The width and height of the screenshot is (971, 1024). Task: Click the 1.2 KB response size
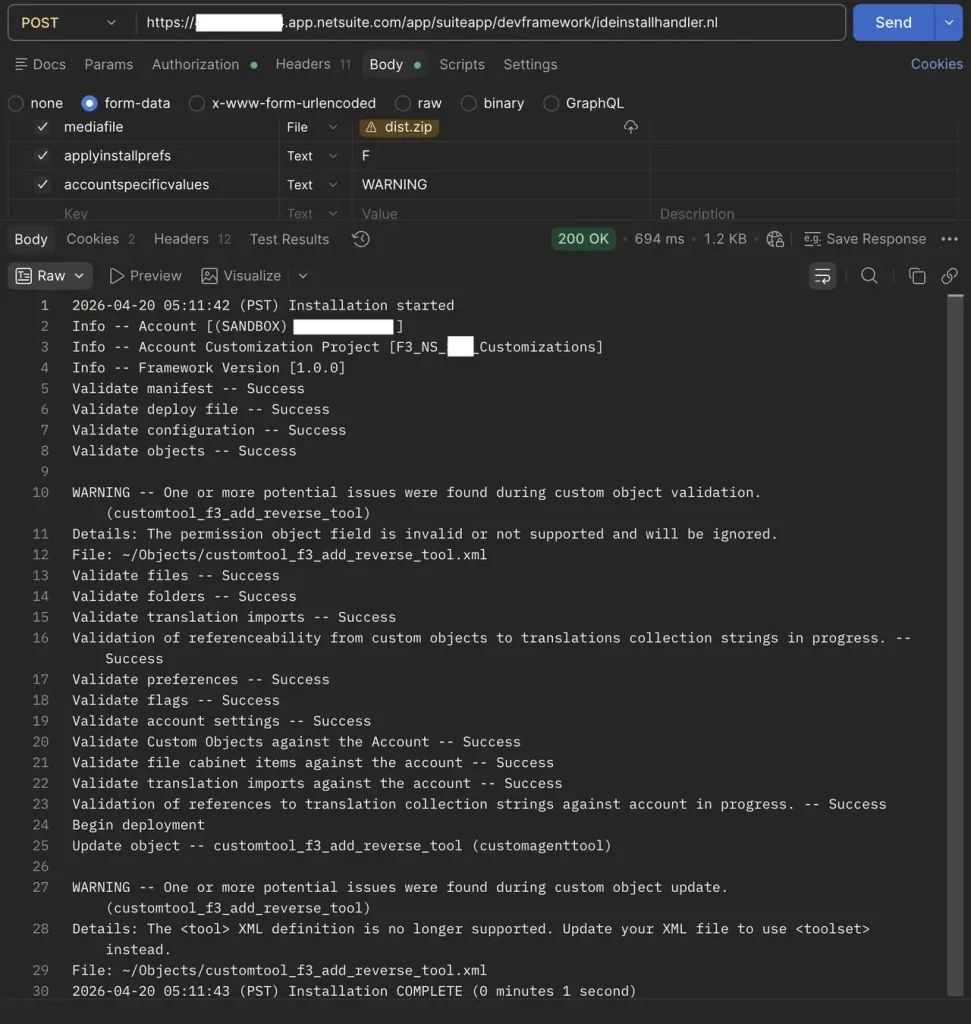coord(725,239)
